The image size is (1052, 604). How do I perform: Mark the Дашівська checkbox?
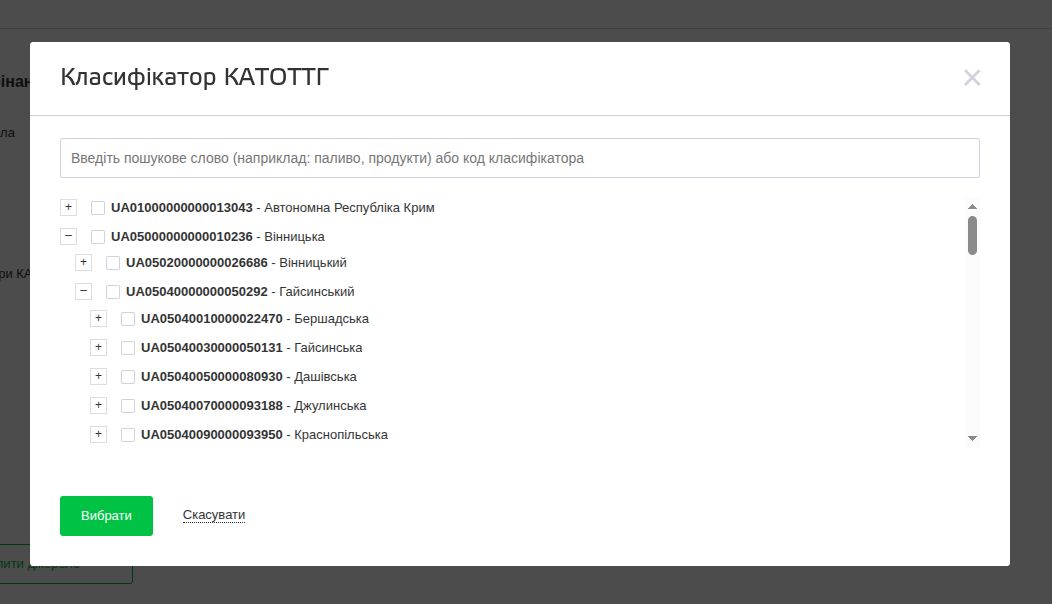tap(128, 377)
